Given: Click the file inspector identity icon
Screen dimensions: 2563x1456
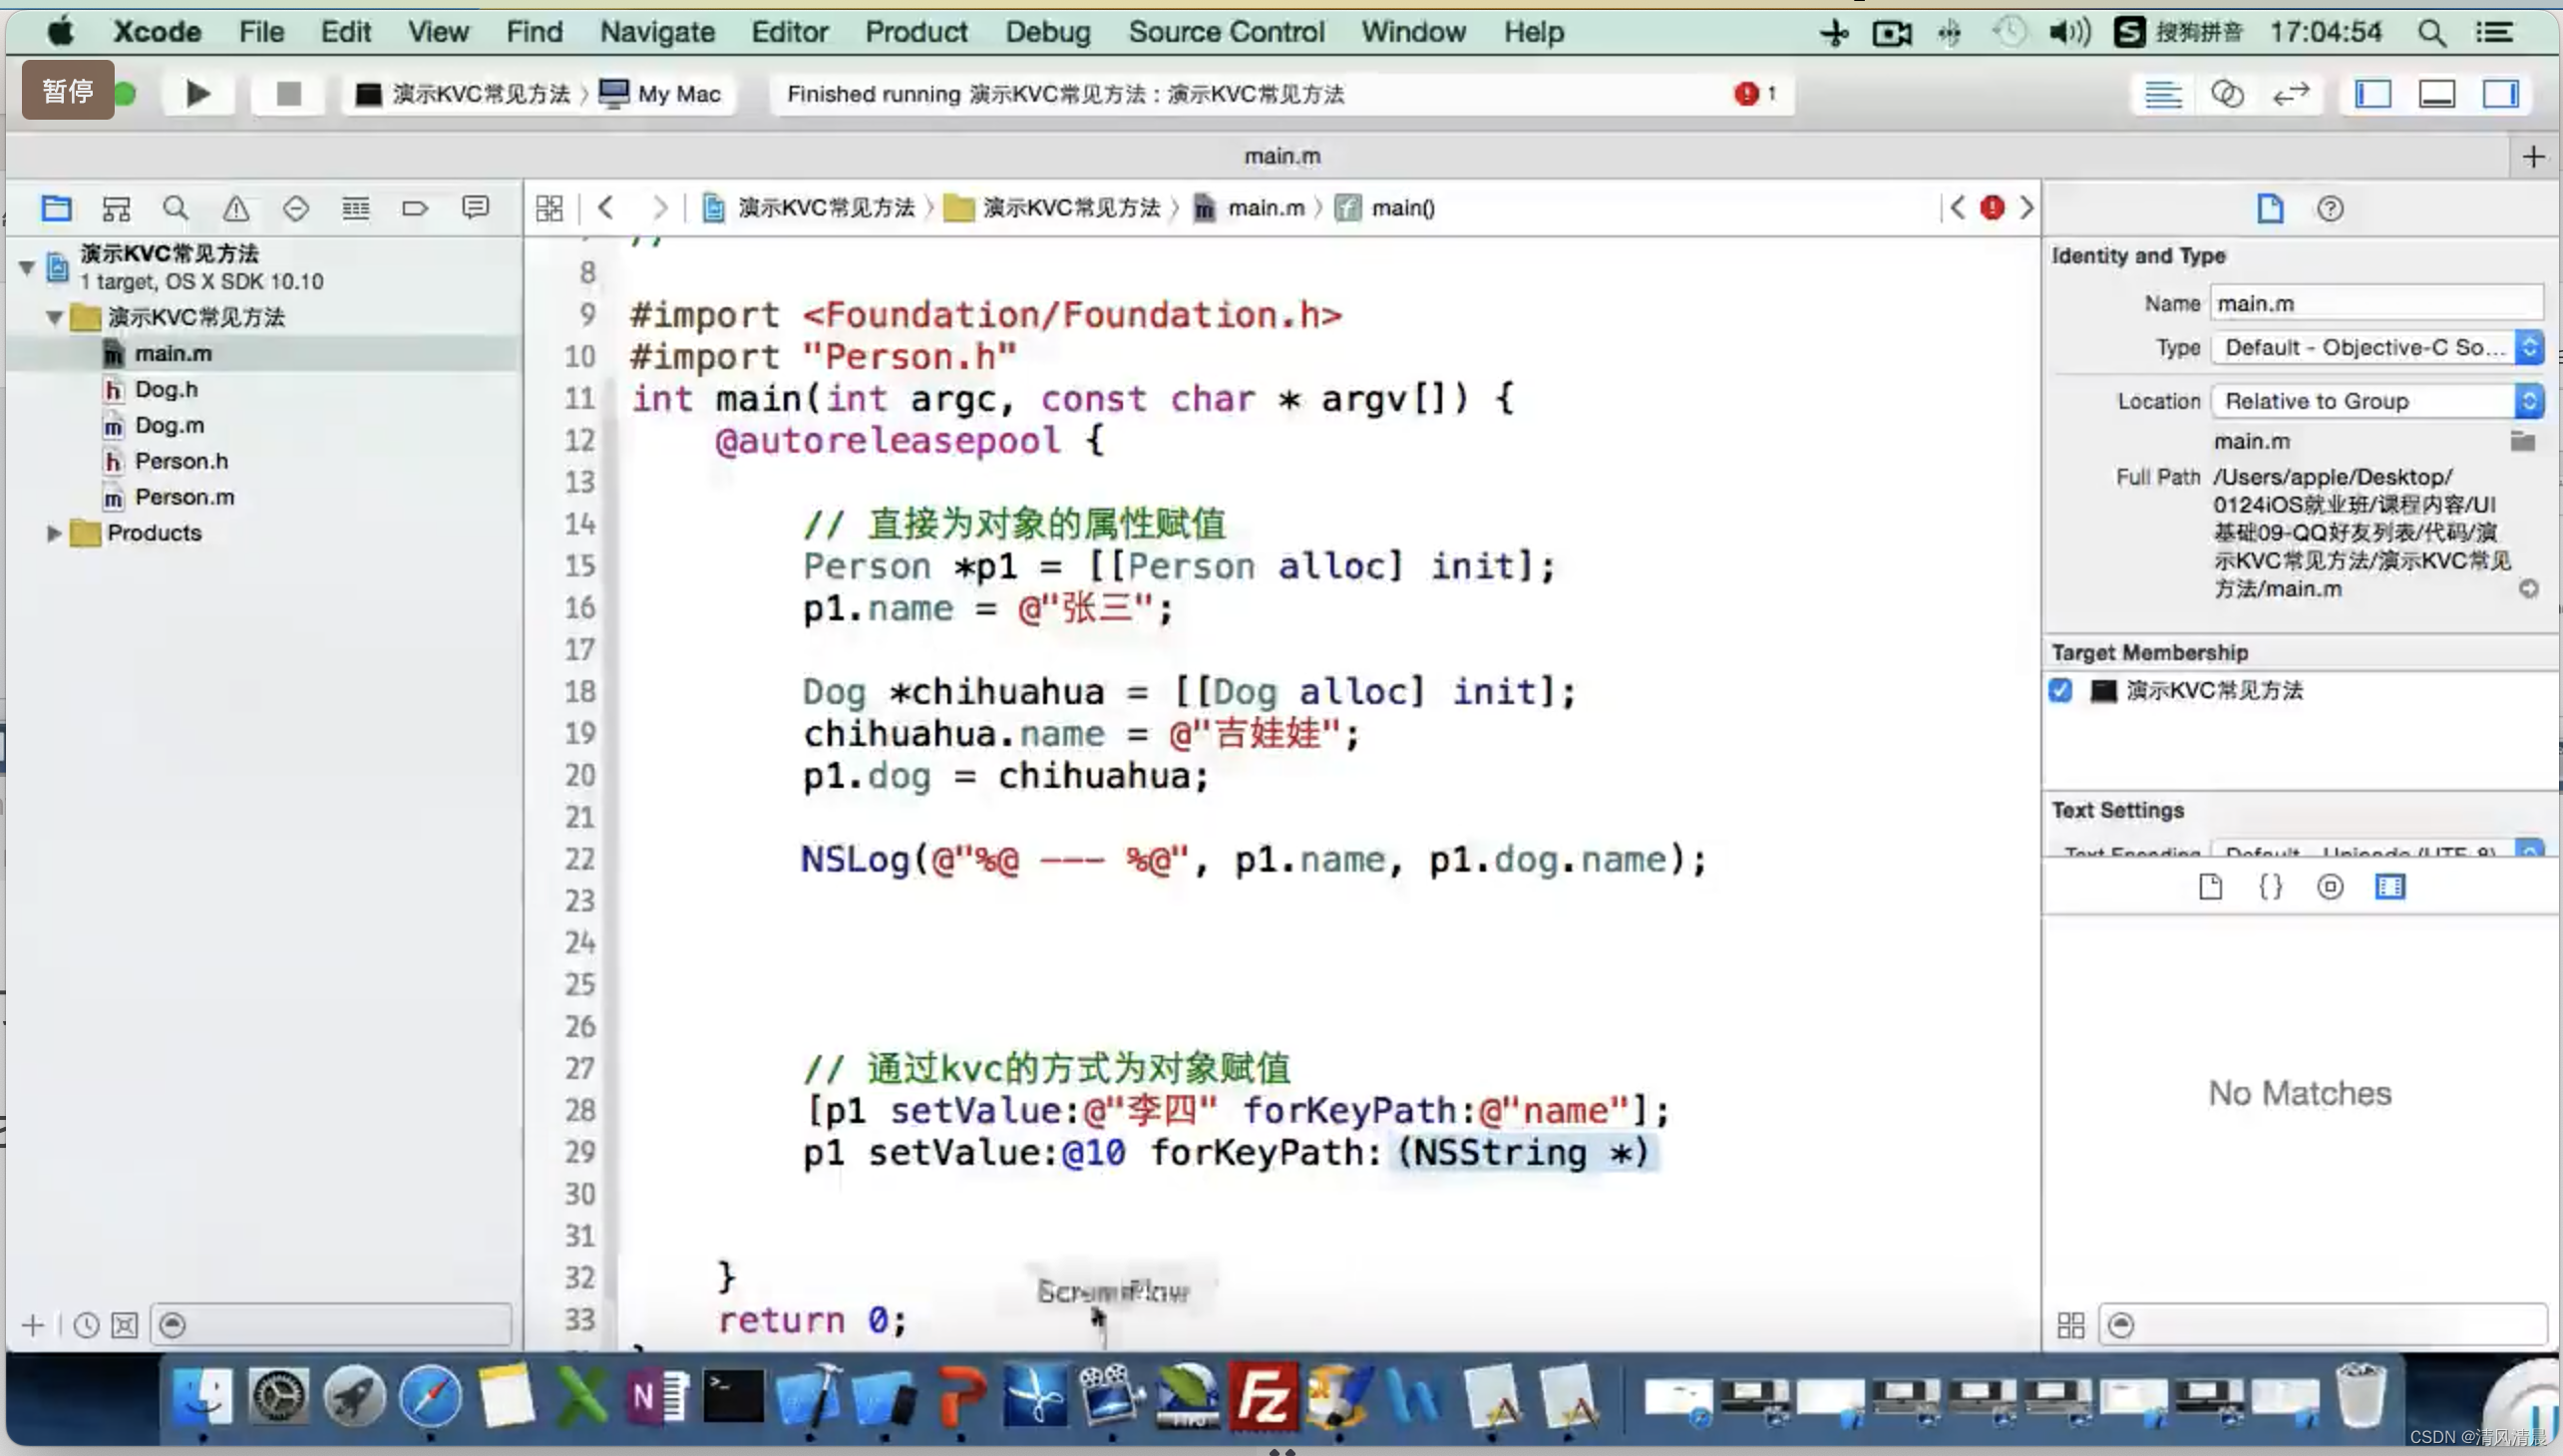Looking at the screenshot, I should [2271, 207].
